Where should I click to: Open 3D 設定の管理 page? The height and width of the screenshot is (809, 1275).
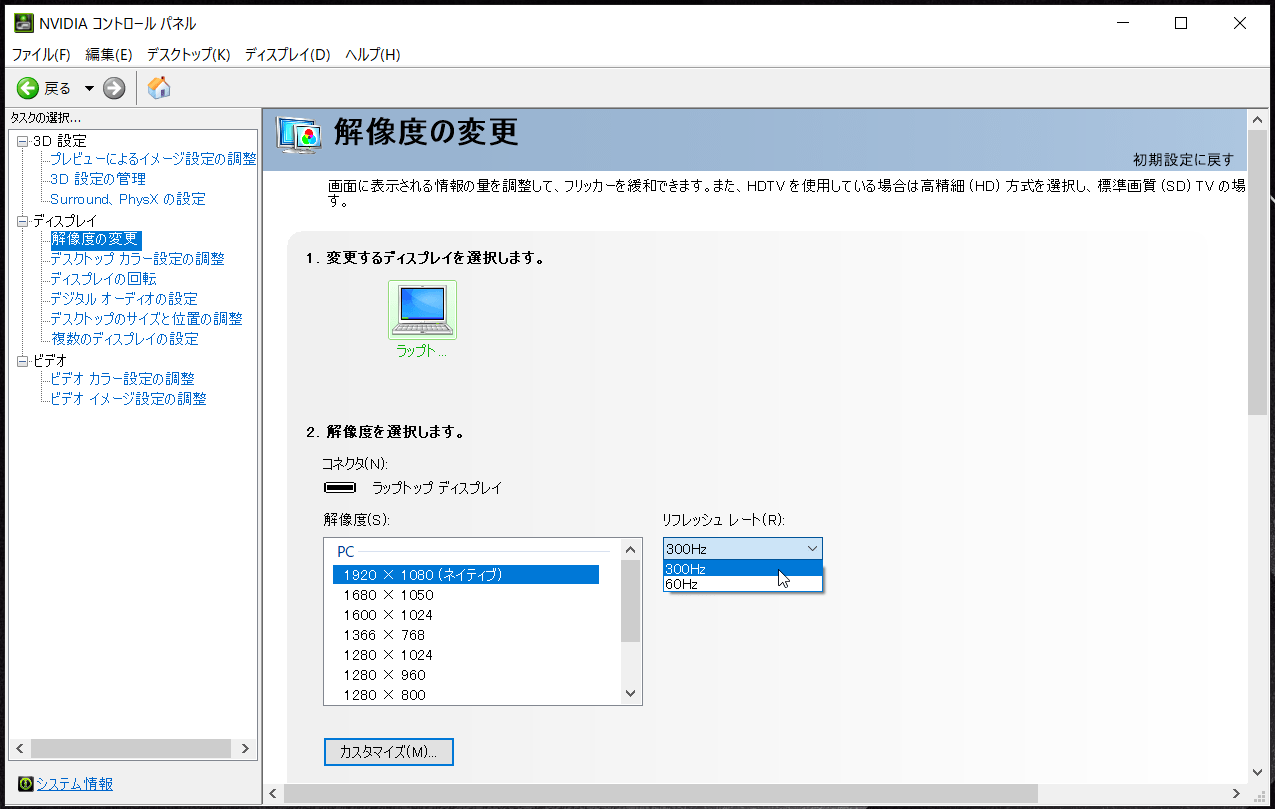98,179
